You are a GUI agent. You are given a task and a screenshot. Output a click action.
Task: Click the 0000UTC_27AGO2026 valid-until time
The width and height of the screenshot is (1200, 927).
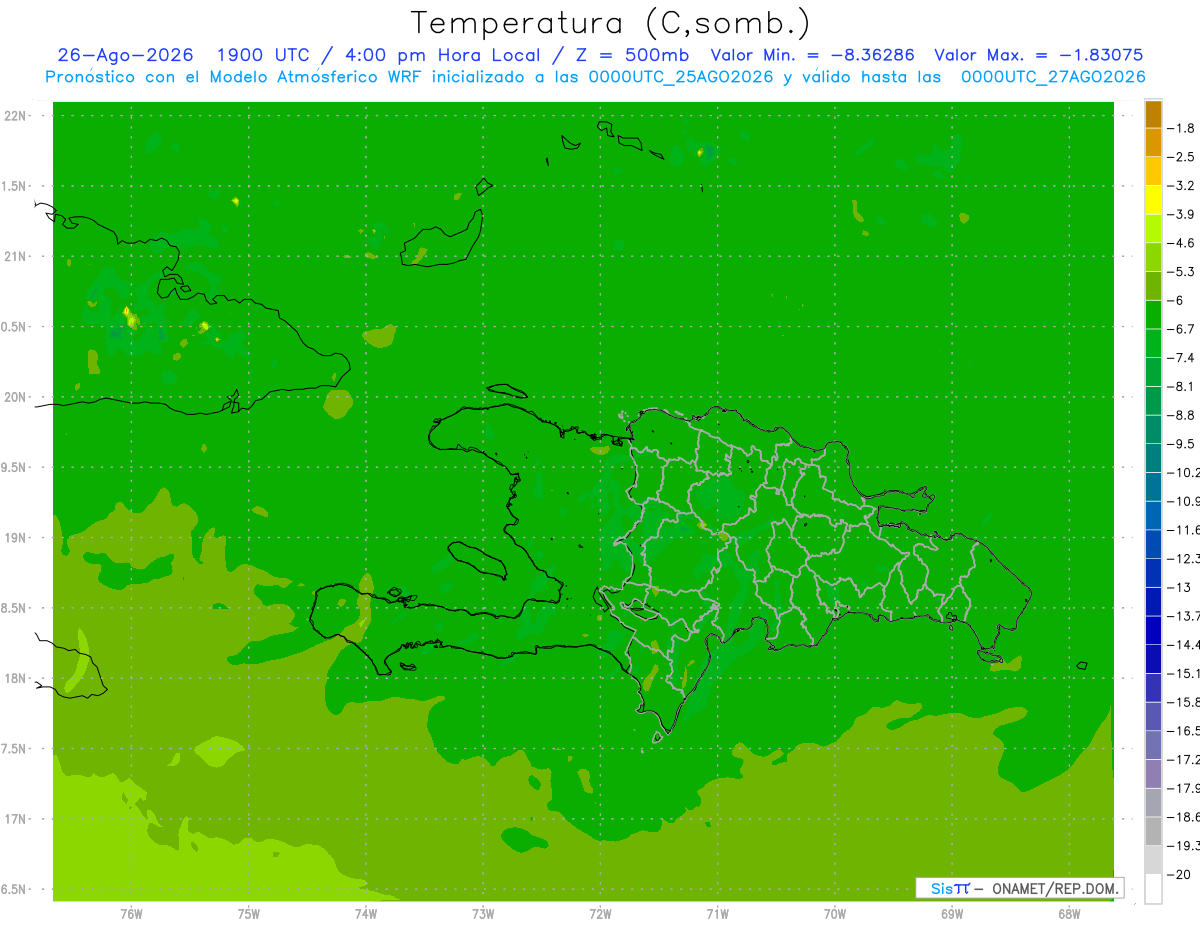click(x=1052, y=76)
